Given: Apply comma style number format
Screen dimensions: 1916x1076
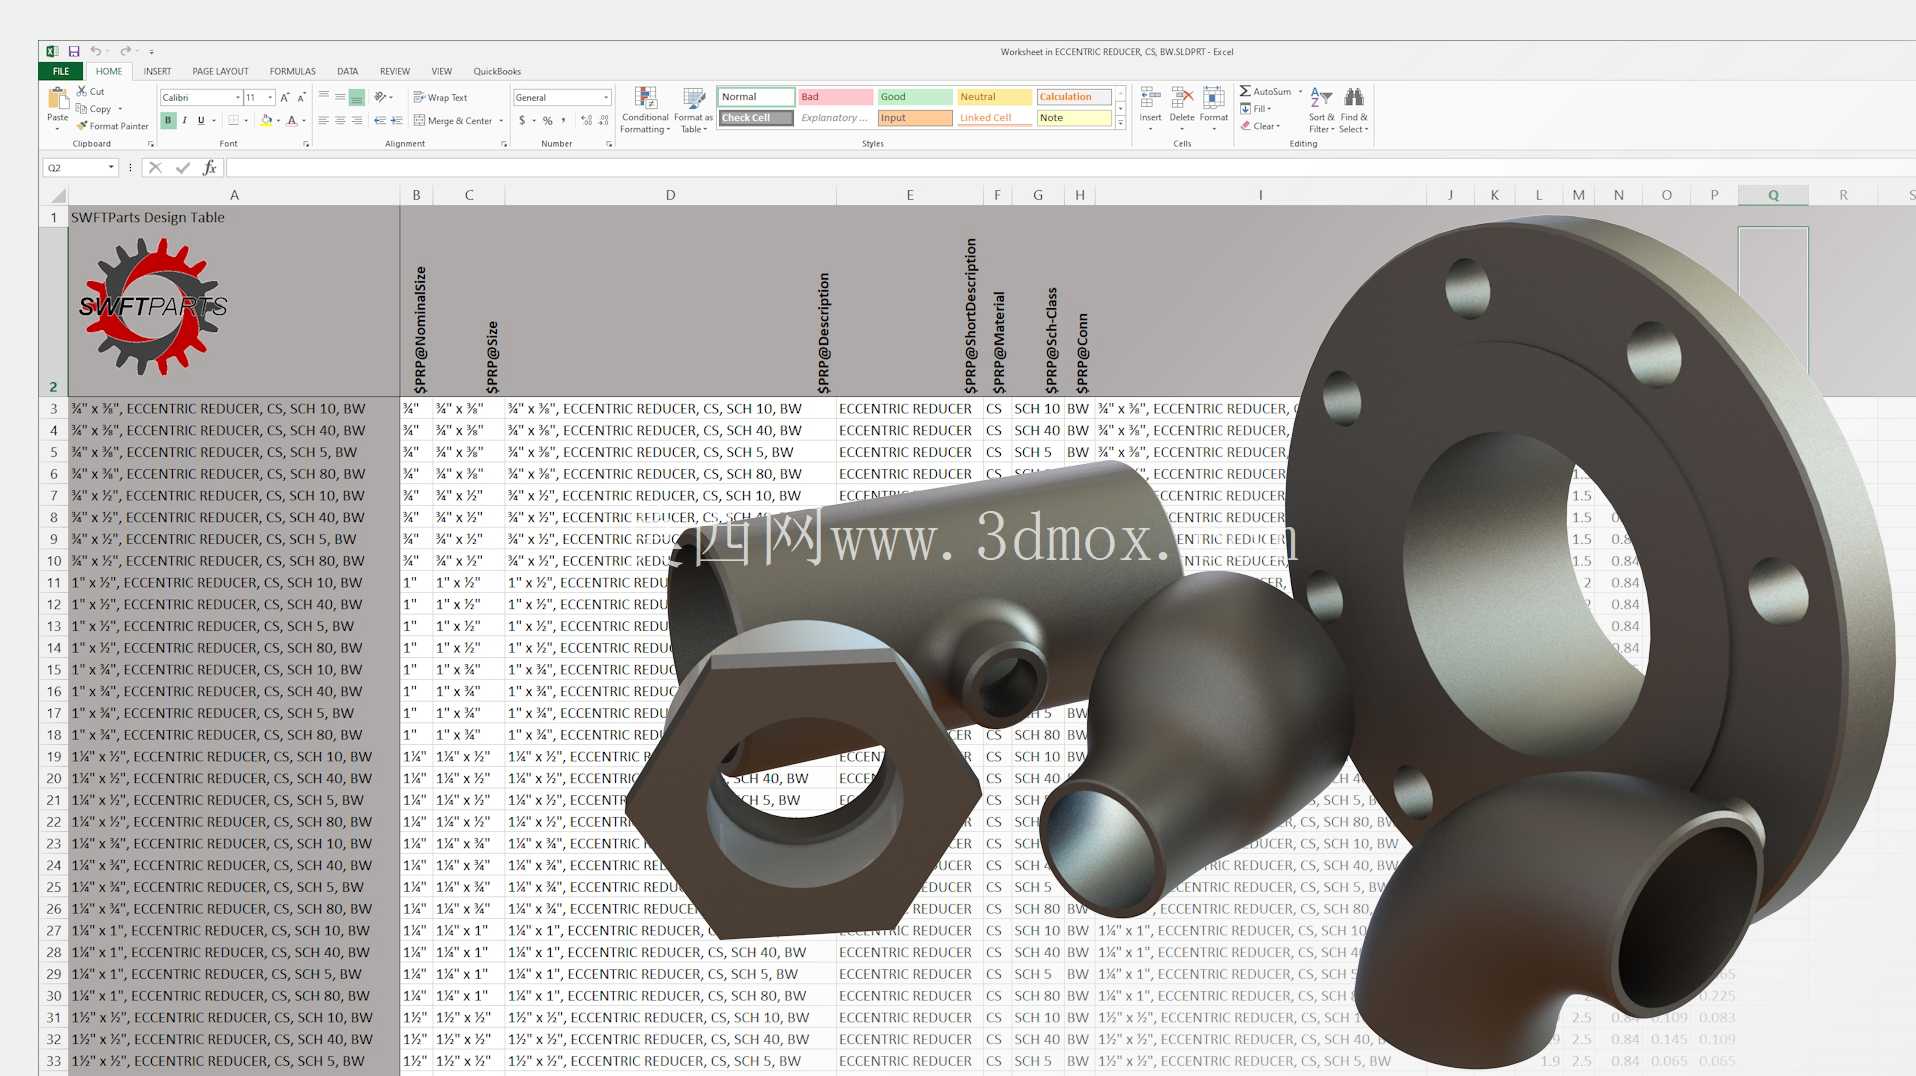Looking at the screenshot, I should (564, 120).
